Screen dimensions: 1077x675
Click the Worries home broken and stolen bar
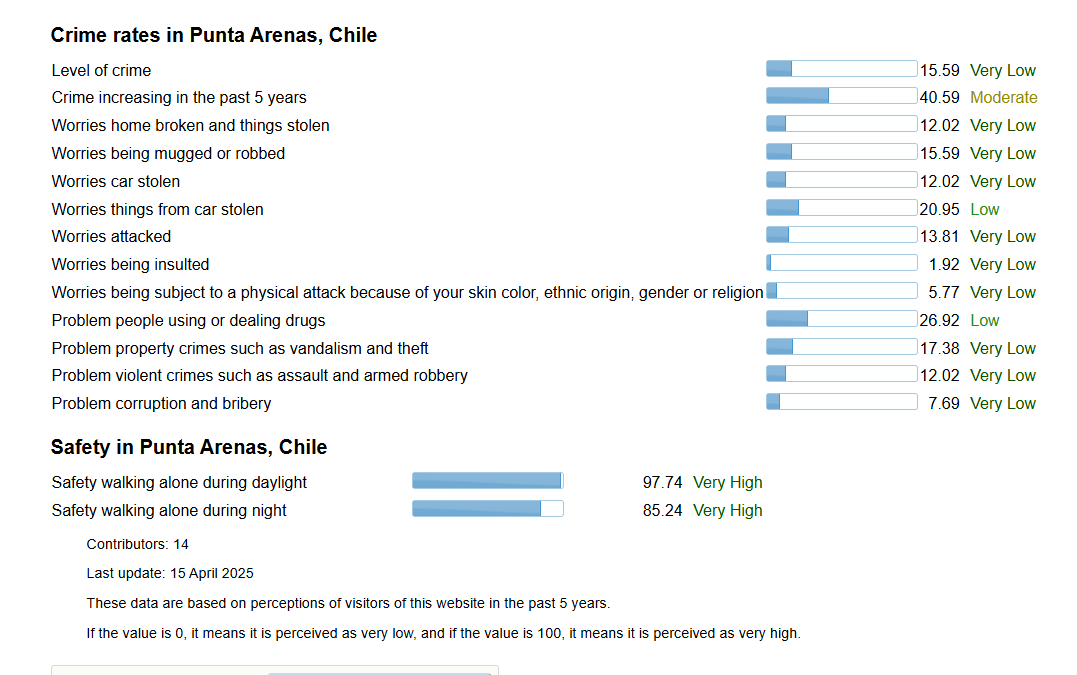point(841,124)
